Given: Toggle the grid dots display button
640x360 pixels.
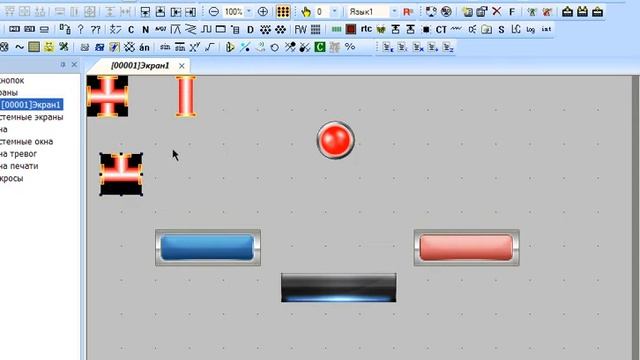Looking at the screenshot, I should click(x=283, y=12).
